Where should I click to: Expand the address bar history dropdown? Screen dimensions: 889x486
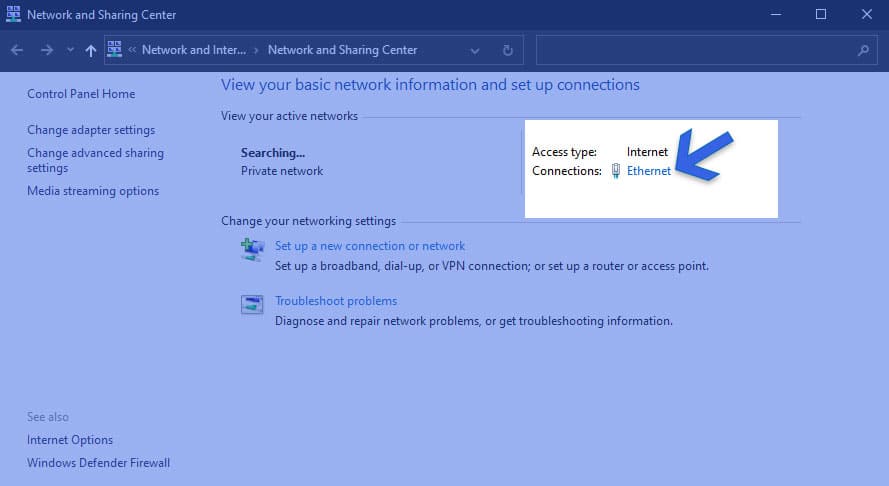(475, 50)
